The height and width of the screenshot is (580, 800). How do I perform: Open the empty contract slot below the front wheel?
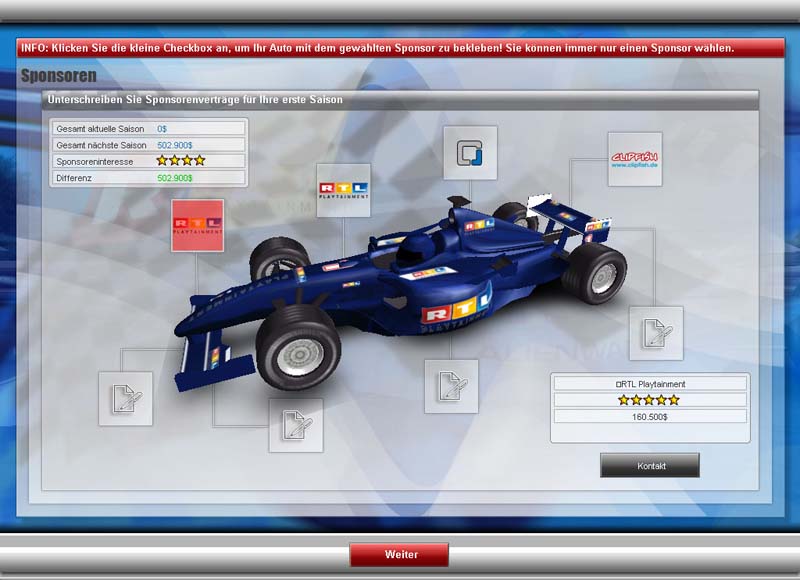(x=295, y=425)
